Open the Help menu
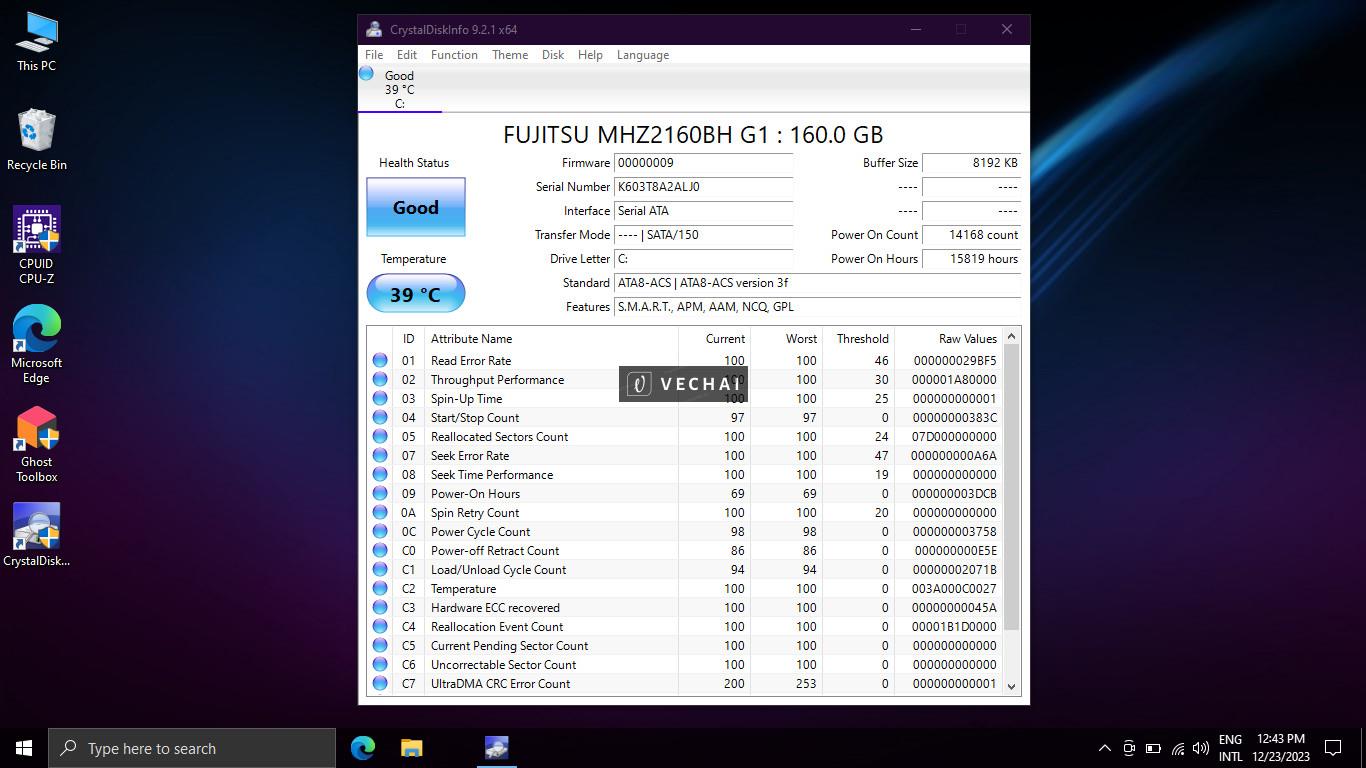The height and width of the screenshot is (768, 1366). coord(590,55)
